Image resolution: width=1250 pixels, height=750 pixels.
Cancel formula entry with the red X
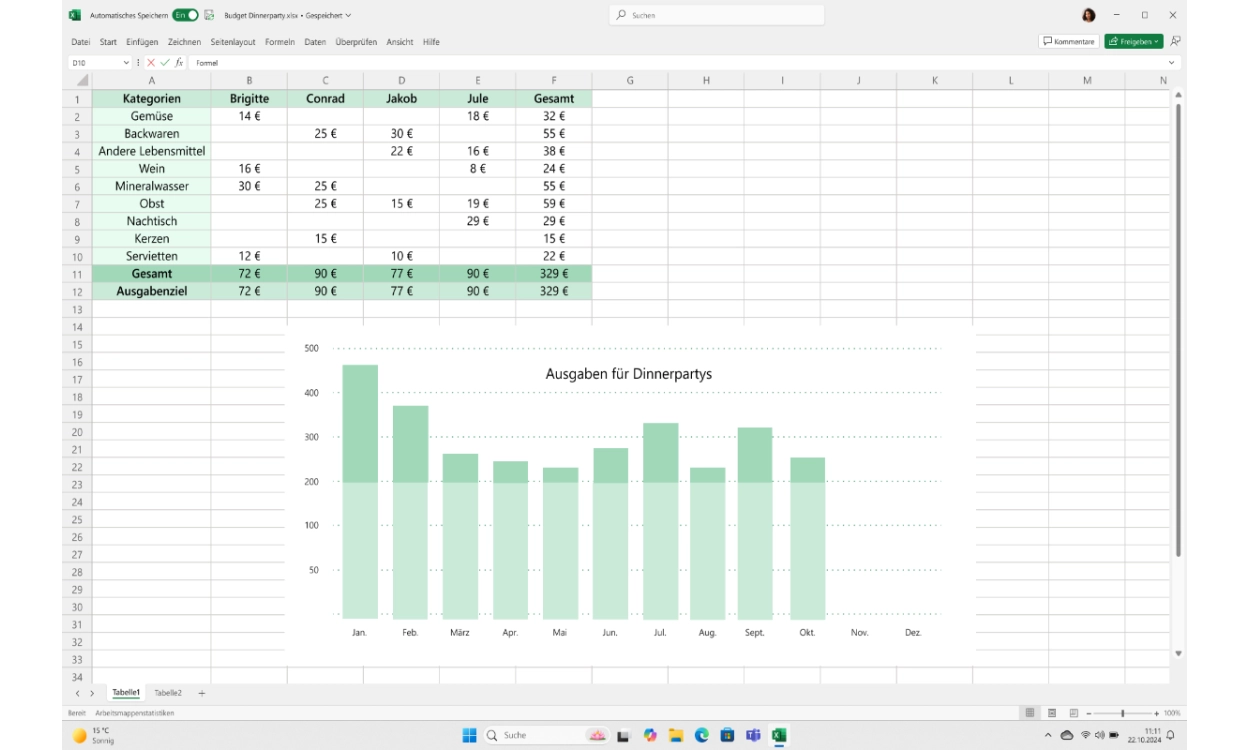tap(152, 63)
